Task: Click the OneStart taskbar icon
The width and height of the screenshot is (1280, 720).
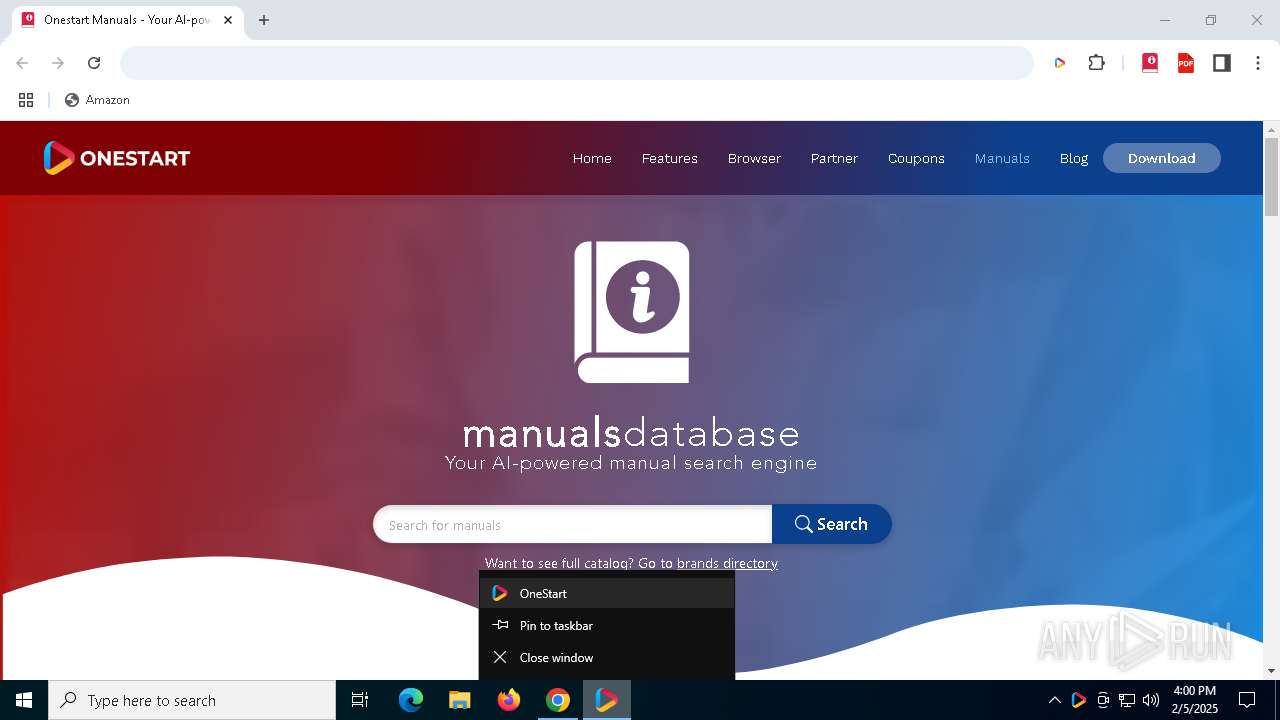Action: (x=607, y=700)
